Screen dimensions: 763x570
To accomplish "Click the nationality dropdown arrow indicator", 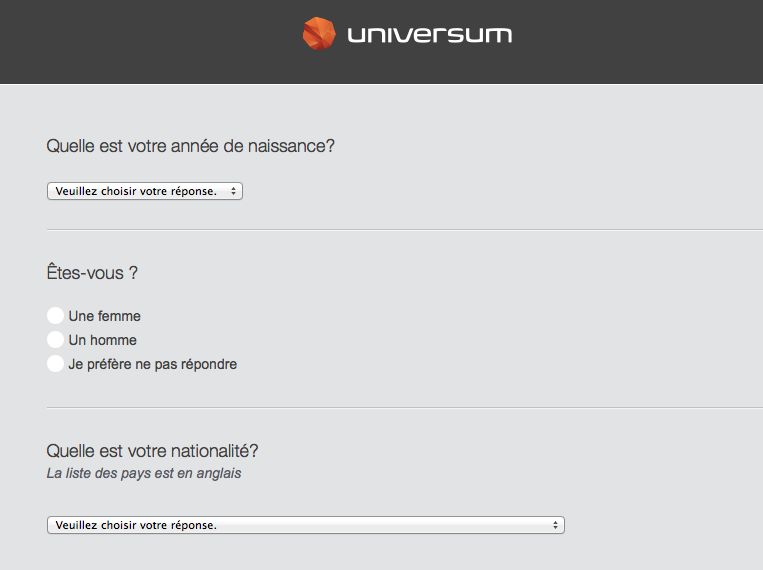I will 555,525.
